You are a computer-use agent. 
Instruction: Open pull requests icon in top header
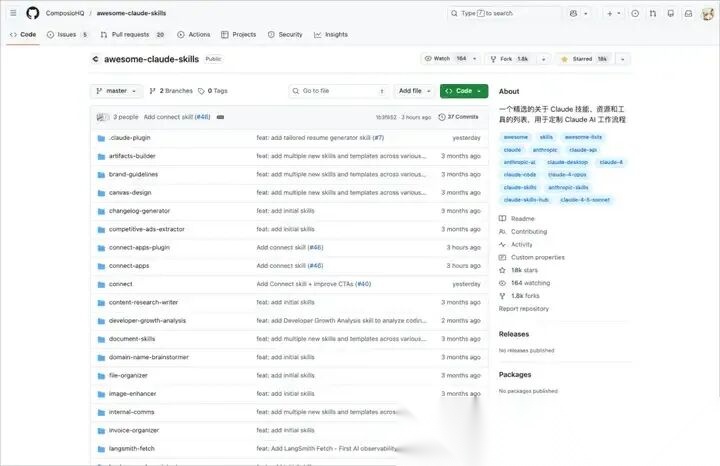(653, 13)
